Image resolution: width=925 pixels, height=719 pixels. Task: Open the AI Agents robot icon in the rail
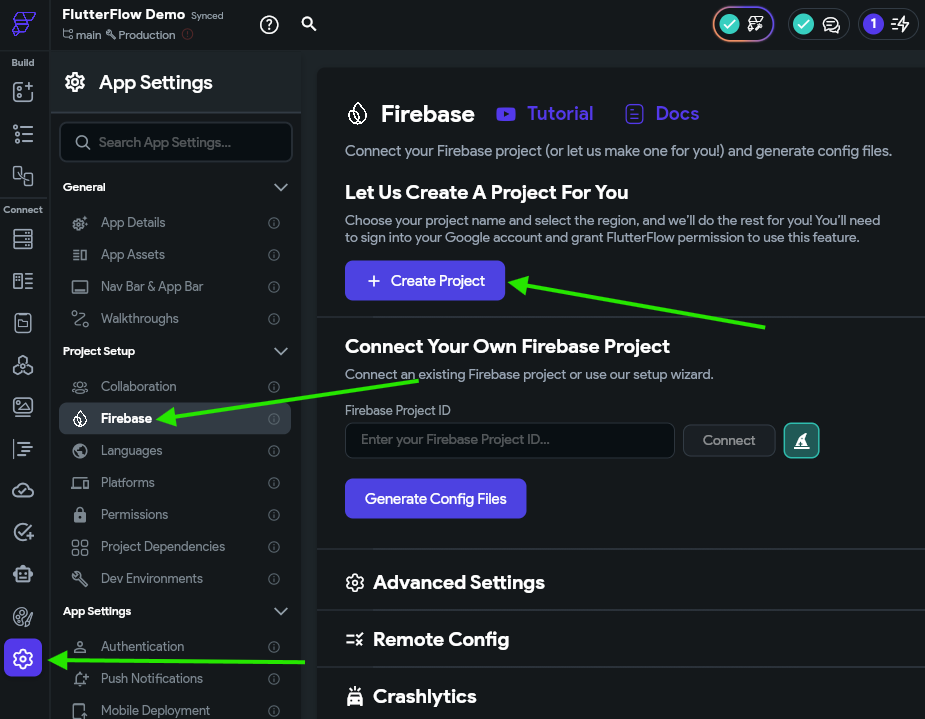(x=23, y=574)
